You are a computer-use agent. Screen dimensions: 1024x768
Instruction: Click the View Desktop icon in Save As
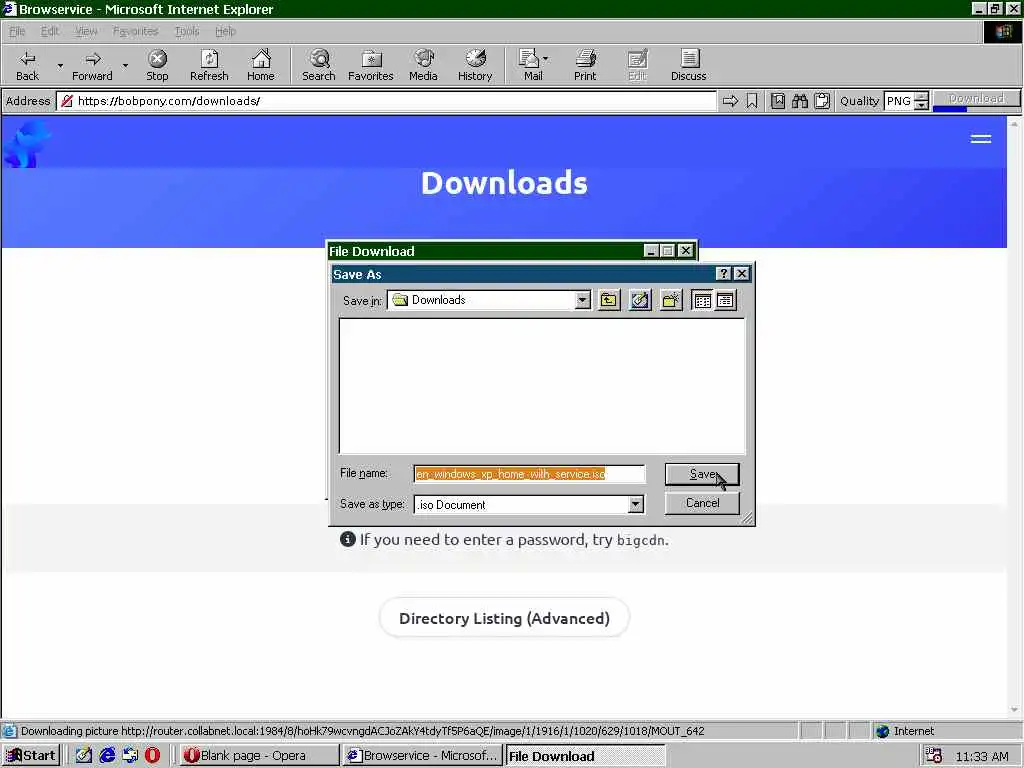coord(640,300)
